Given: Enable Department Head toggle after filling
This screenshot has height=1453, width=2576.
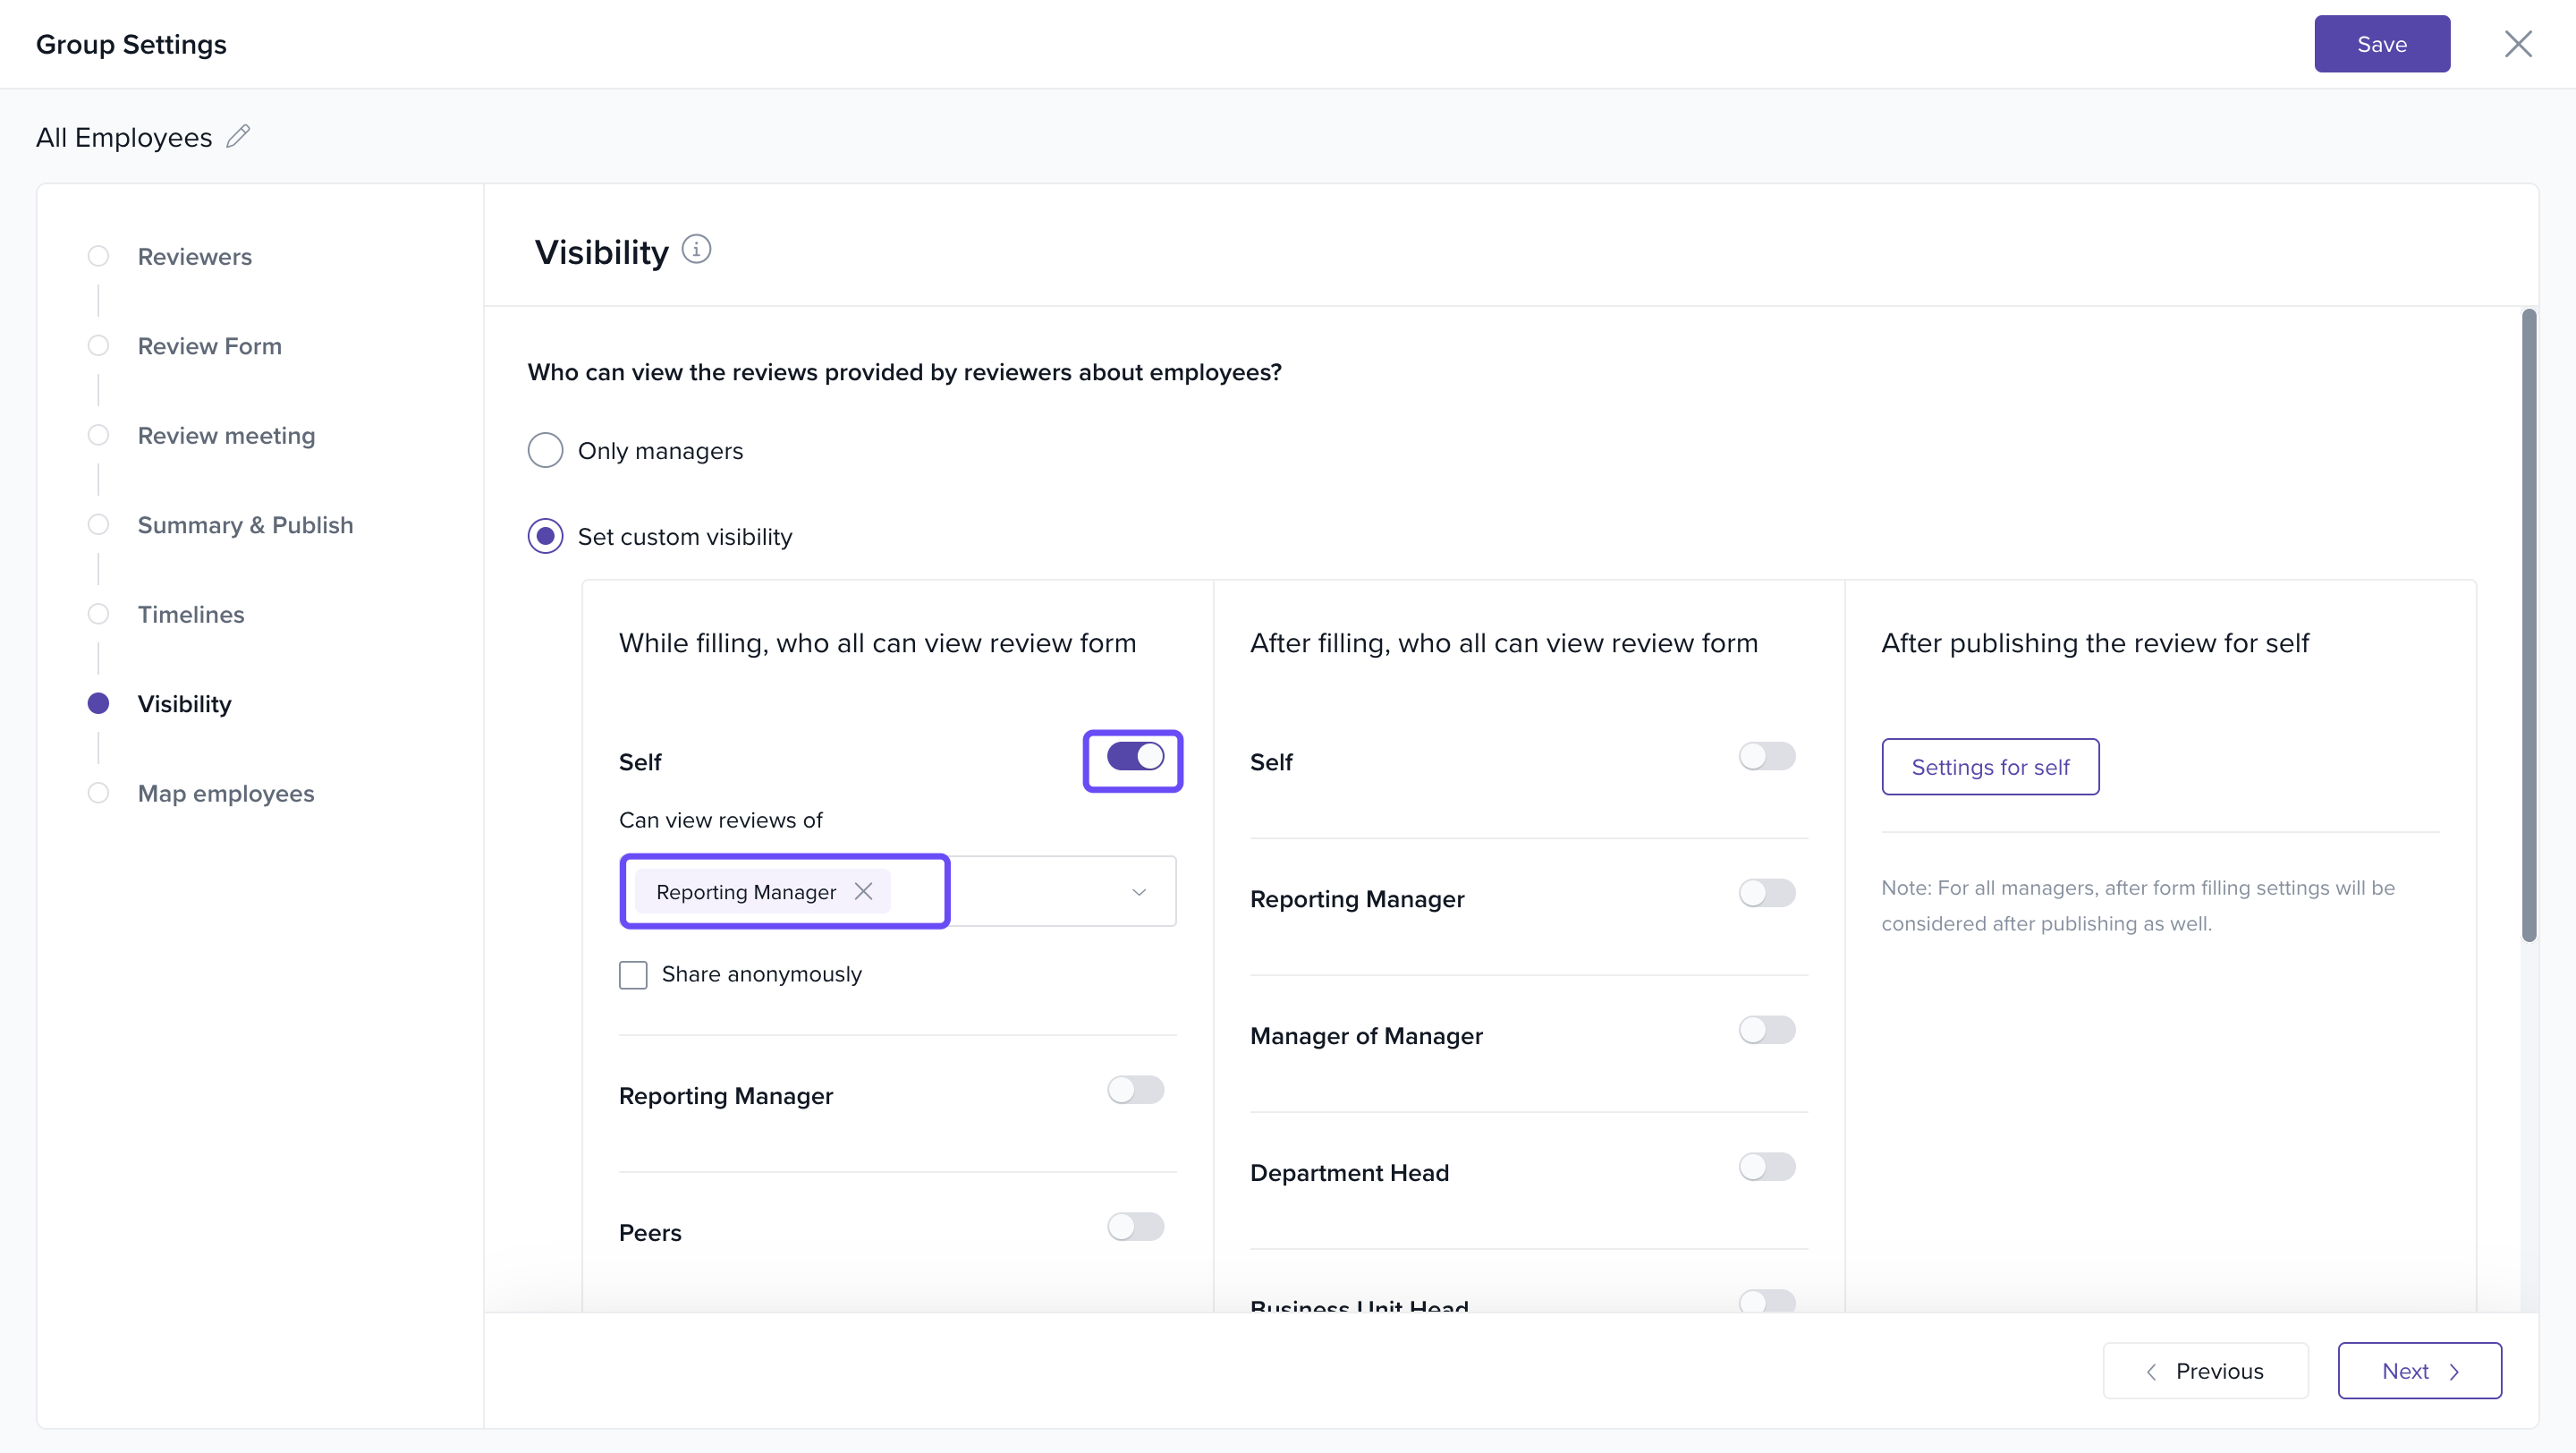Looking at the screenshot, I should point(1766,1167).
